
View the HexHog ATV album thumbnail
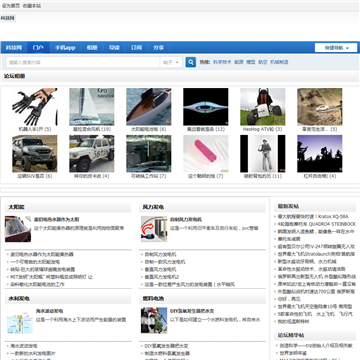(x=263, y=107)
